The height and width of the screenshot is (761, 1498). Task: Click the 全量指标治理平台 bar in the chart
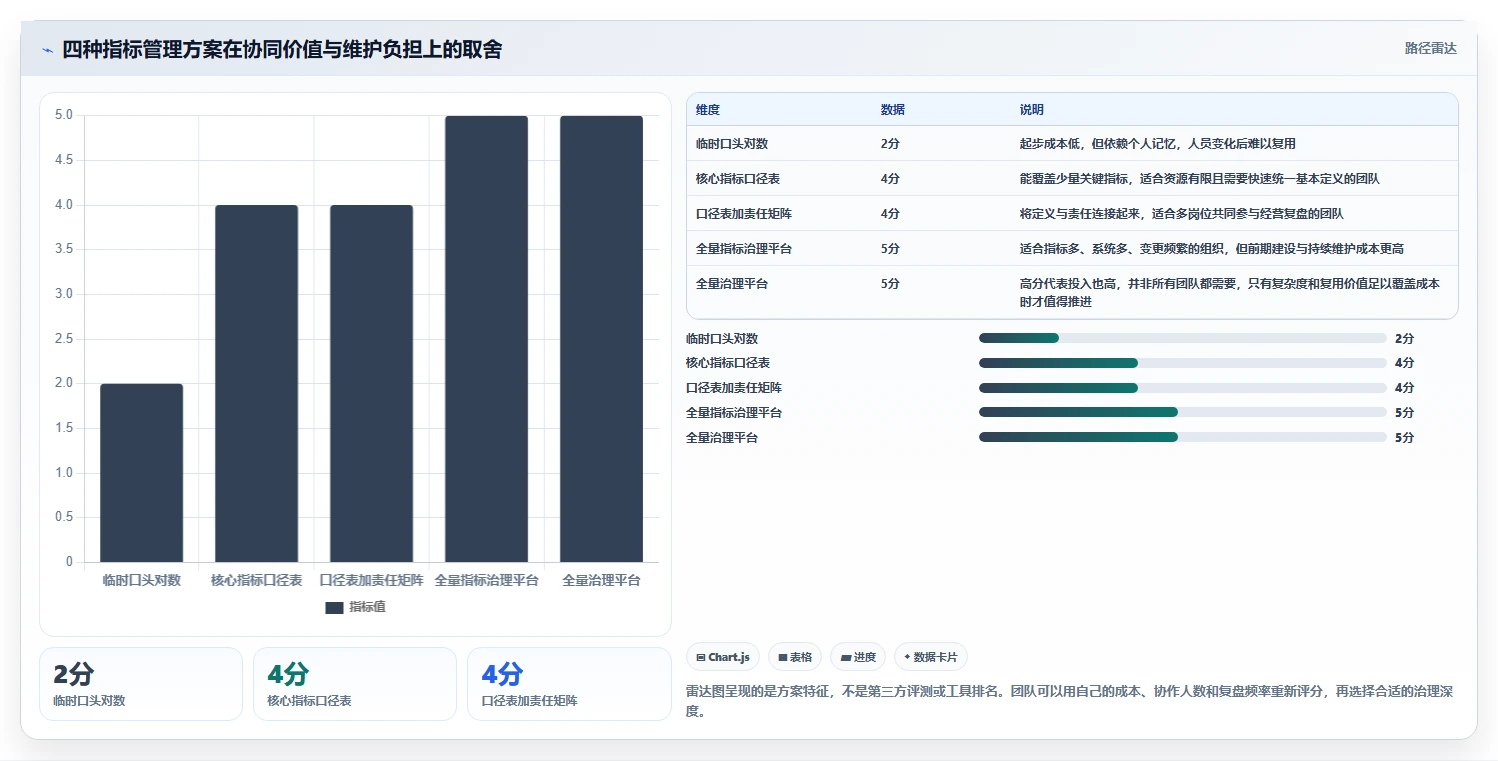coord(486,339)
